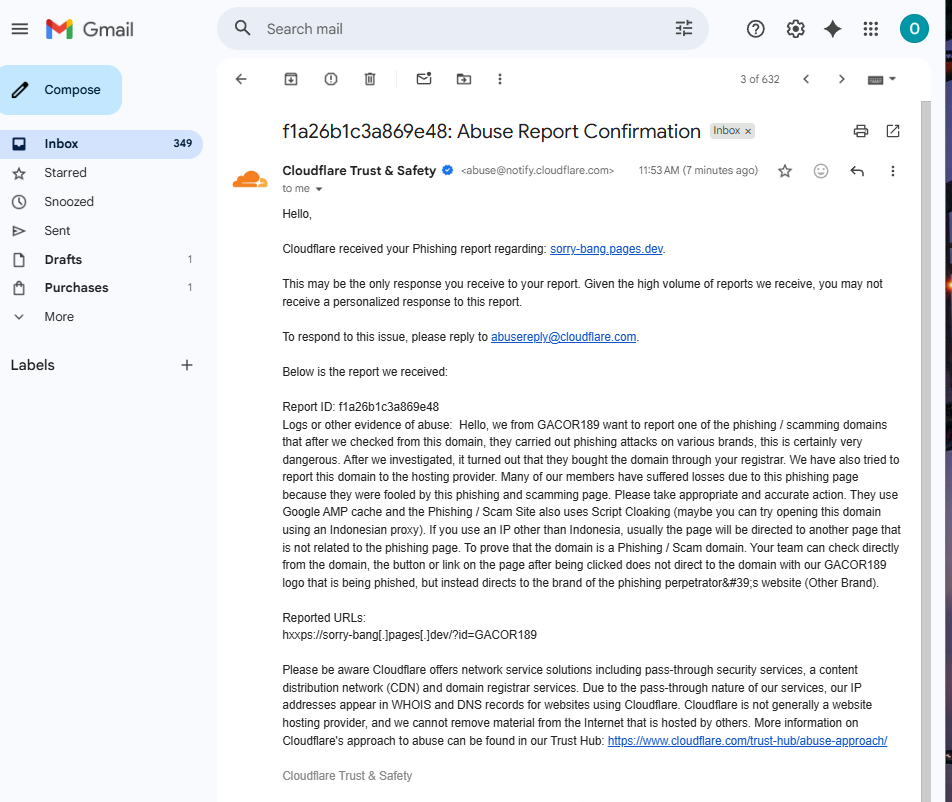Image resolution: width=952 pixels, height=802 pixels.
Task: Open input tools keyboard icon
Action: pos(876,80)
